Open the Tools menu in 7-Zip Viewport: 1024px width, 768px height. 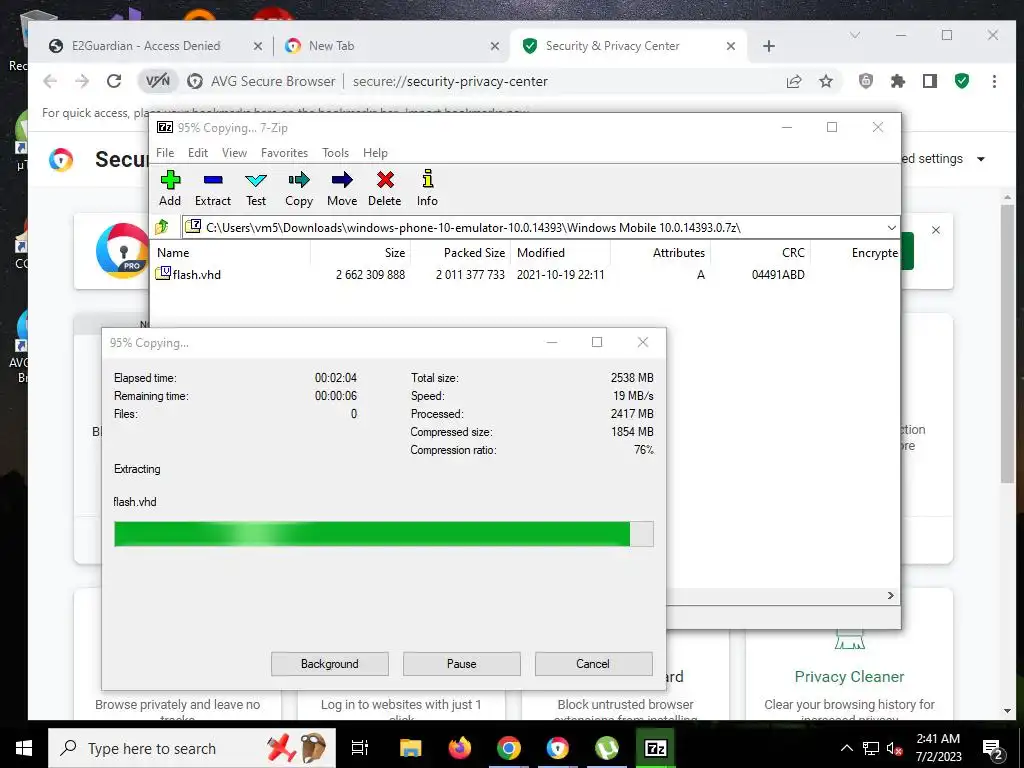[x=336, y=153]
